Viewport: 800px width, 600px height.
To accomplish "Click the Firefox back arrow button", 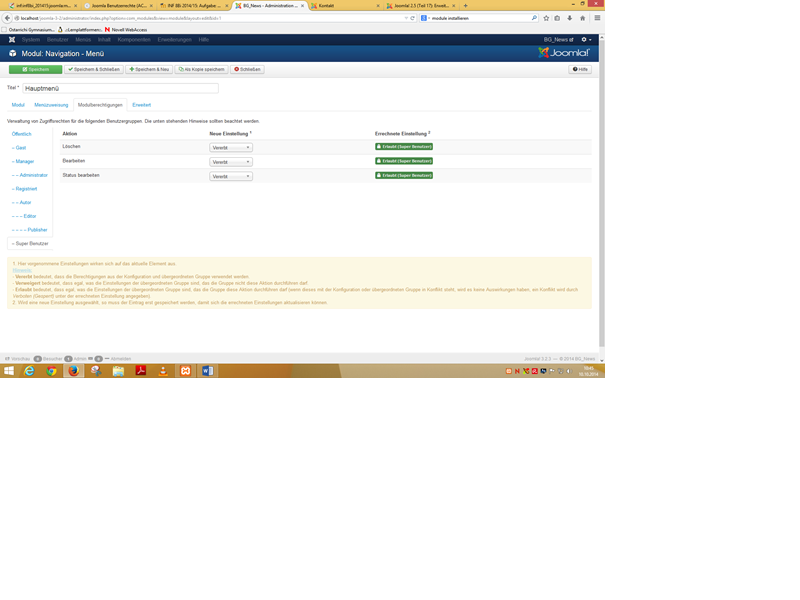I will point(7,18).
